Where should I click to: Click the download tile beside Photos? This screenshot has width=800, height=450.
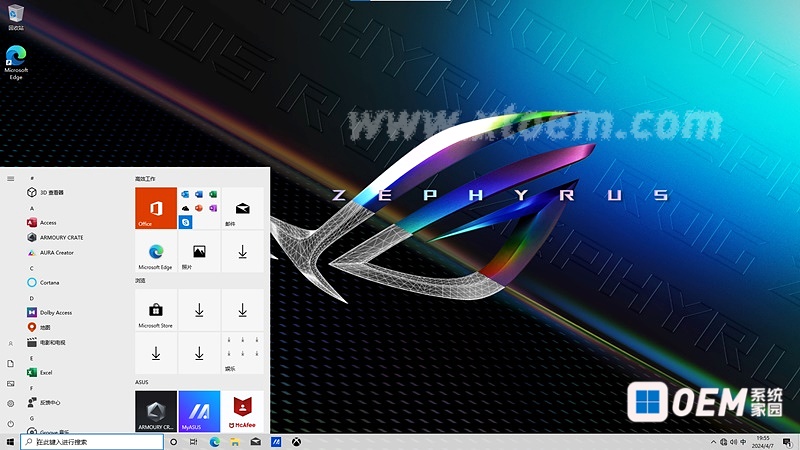242,251
